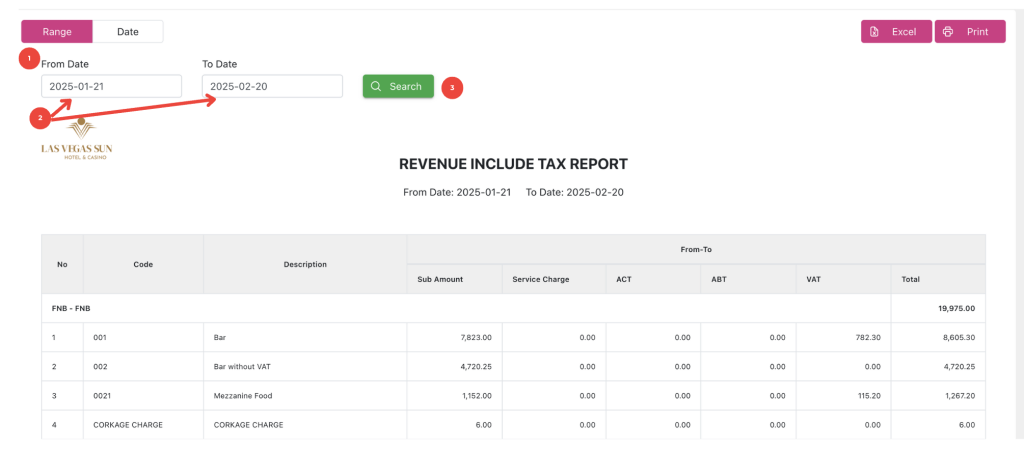
Task: Open the To Date picker field
Action: click(272, 87)
